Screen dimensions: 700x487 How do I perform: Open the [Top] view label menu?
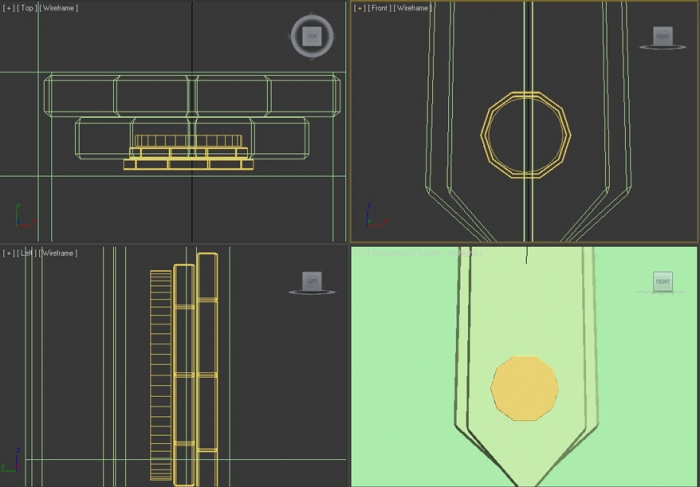(x=26, y=8)
